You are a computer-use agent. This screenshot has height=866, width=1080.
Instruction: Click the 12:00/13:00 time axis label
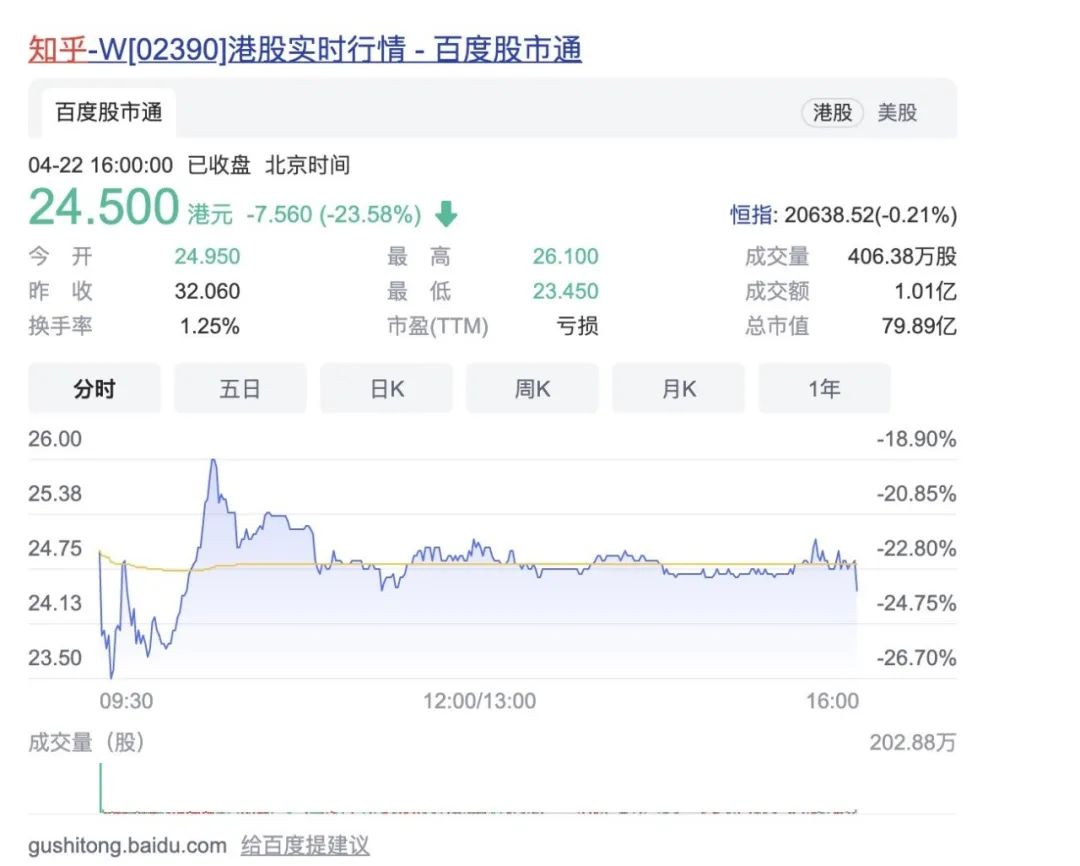point(479,701)
